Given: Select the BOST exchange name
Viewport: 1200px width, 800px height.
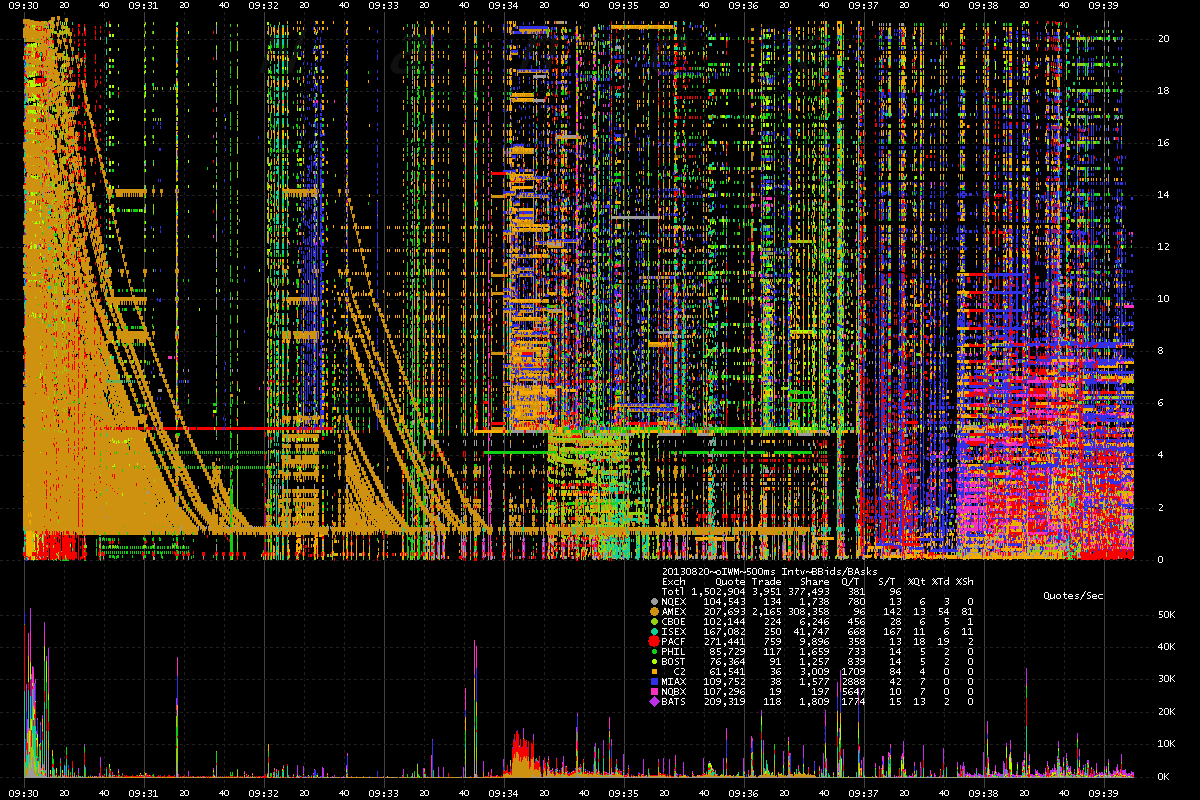Looking at the screenshot, I should click(x=674, y=661).
